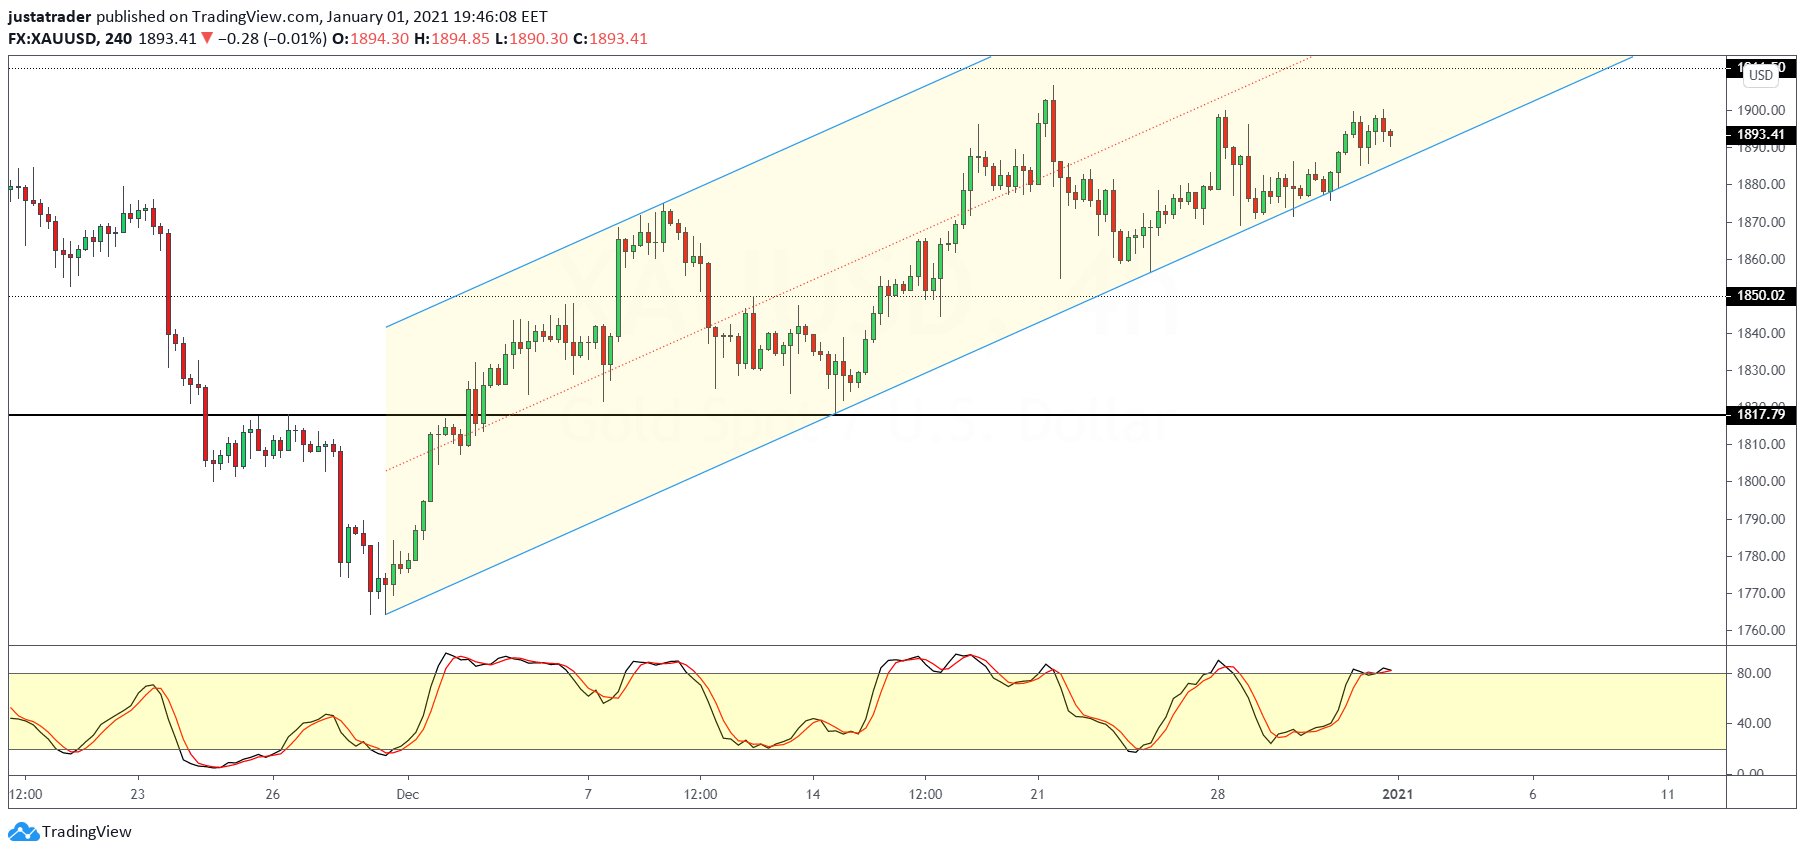The width and height of the screenshot is (1805, 855).
Task: Select the 1850.02 price level label
Action: tap(1760, 296)
